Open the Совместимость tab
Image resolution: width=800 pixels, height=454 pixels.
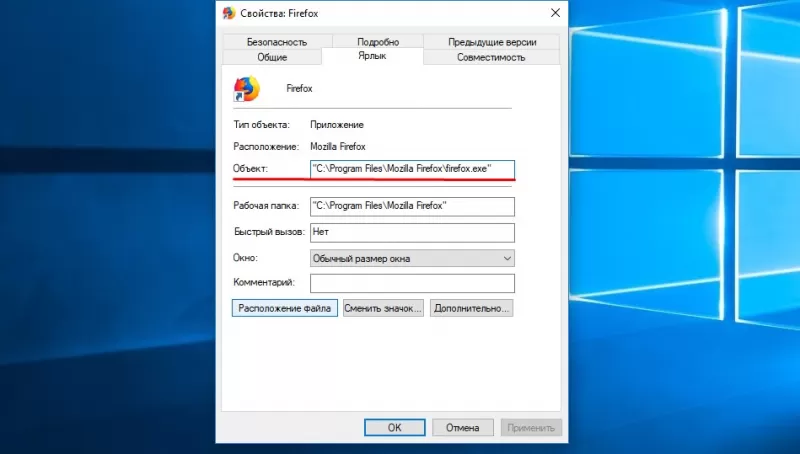491,57
